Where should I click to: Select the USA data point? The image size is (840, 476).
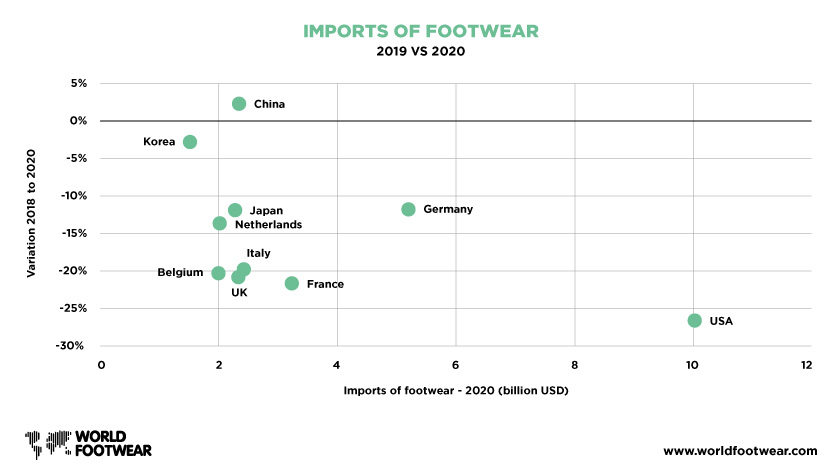pyautogui.click(x=694, y=321)
